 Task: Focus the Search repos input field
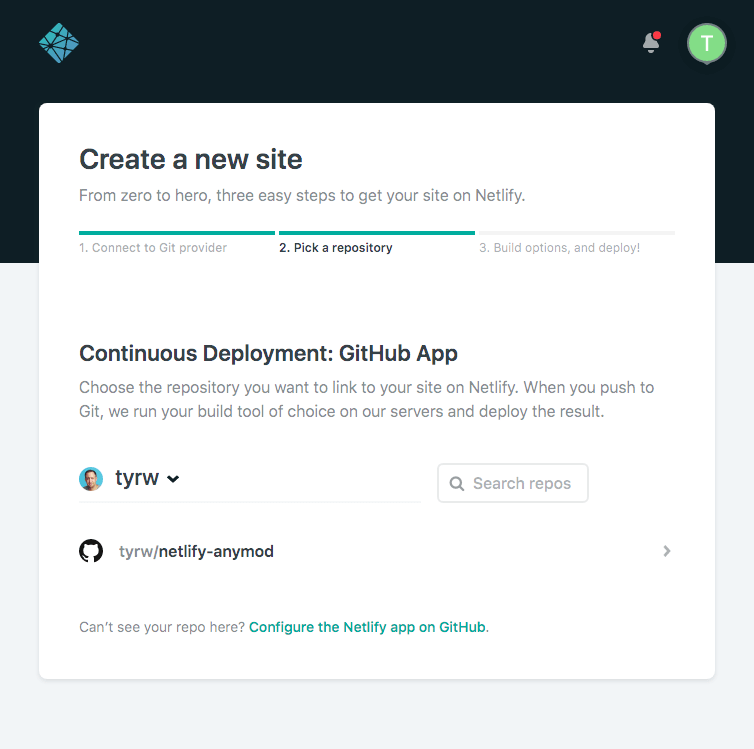pyautogui.click(x=513, y=483)
